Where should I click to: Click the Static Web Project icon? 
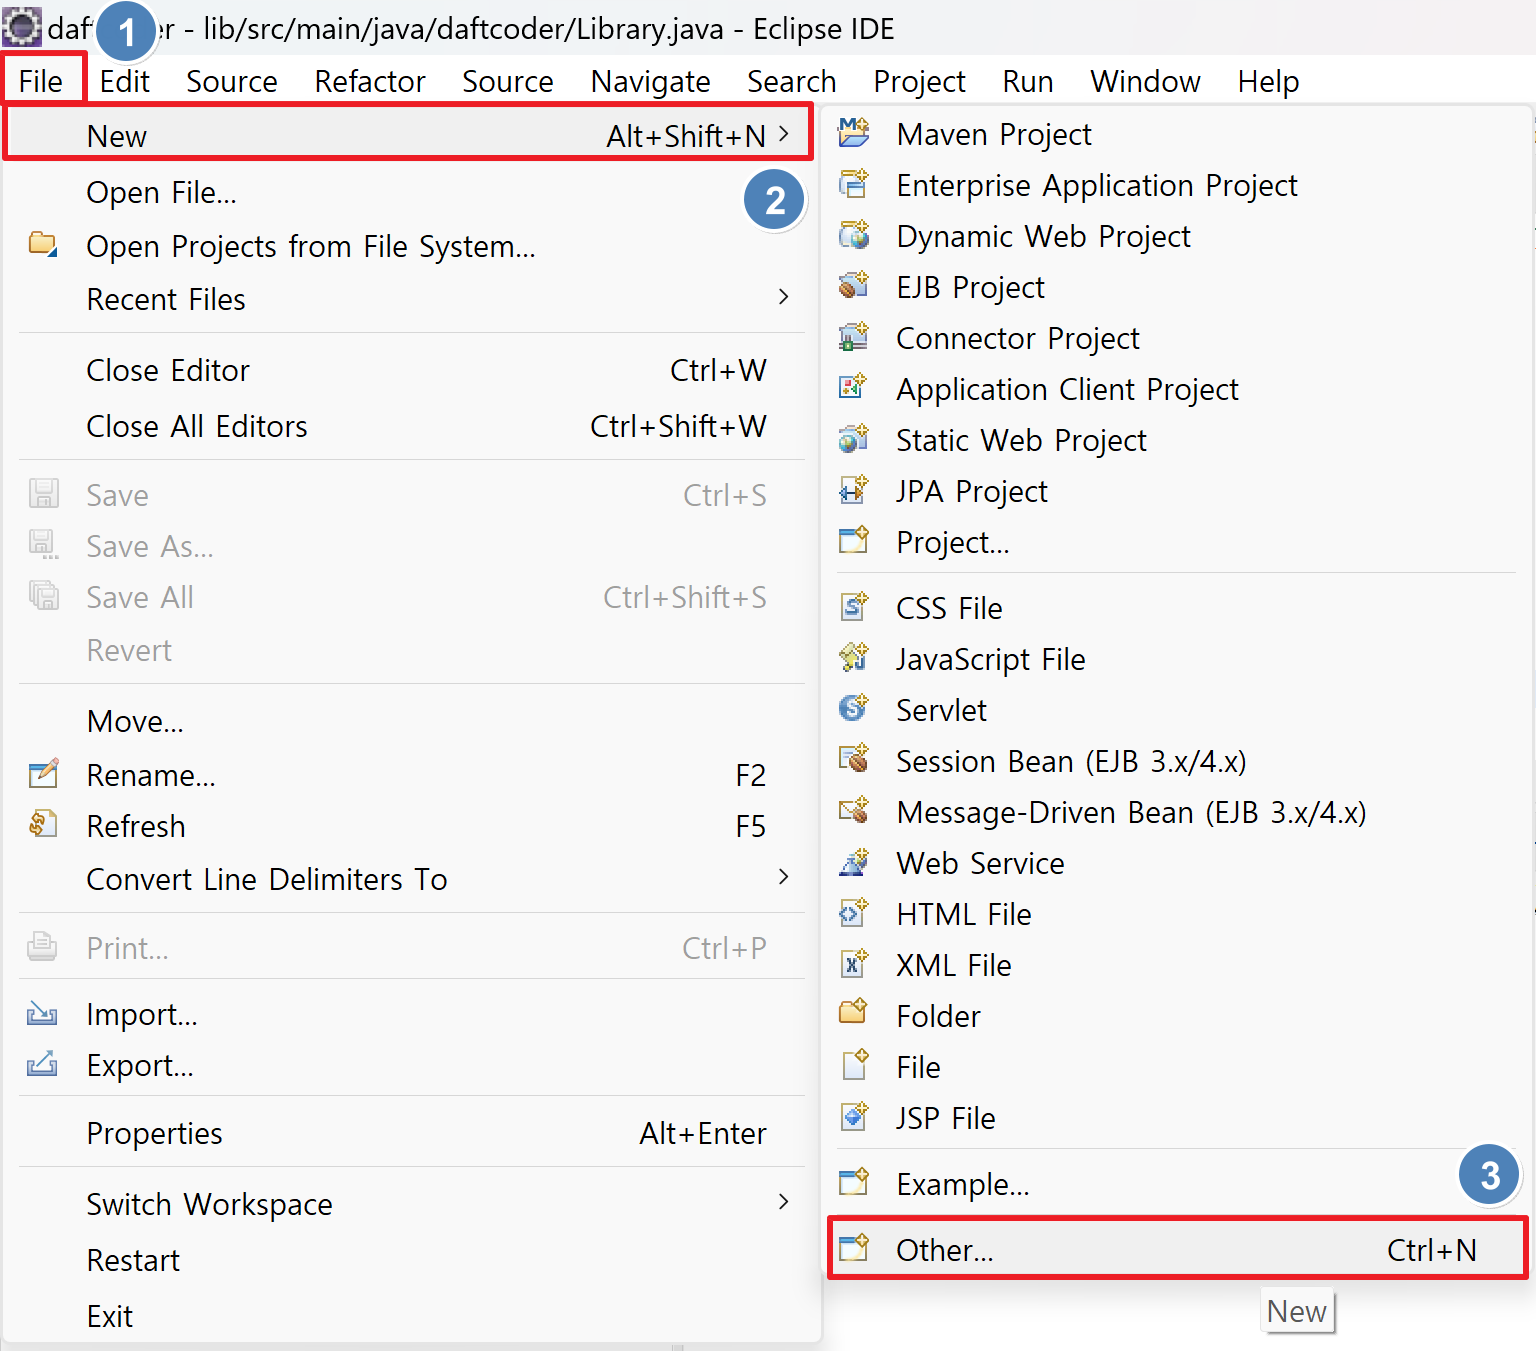(854, 439)
